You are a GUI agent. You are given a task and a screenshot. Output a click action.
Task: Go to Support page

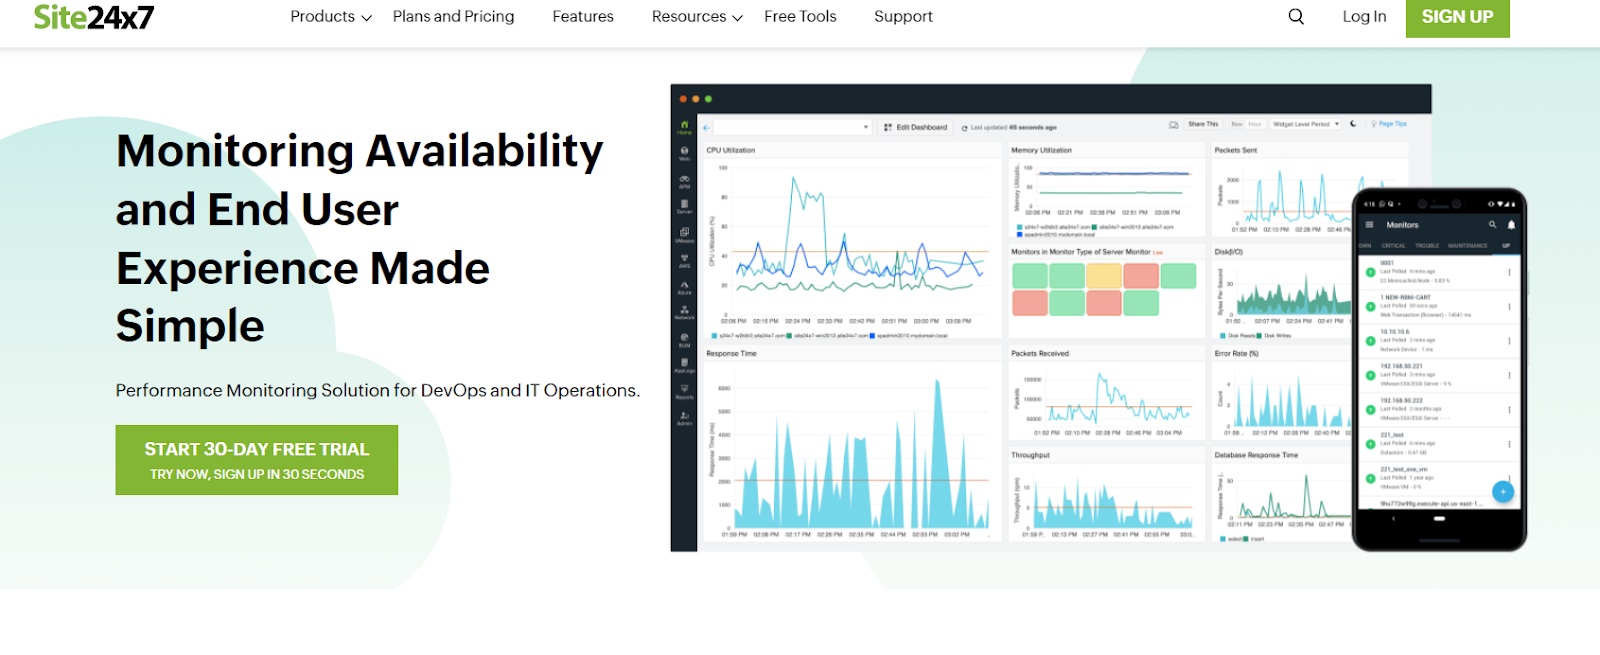[x=903, y=16]
